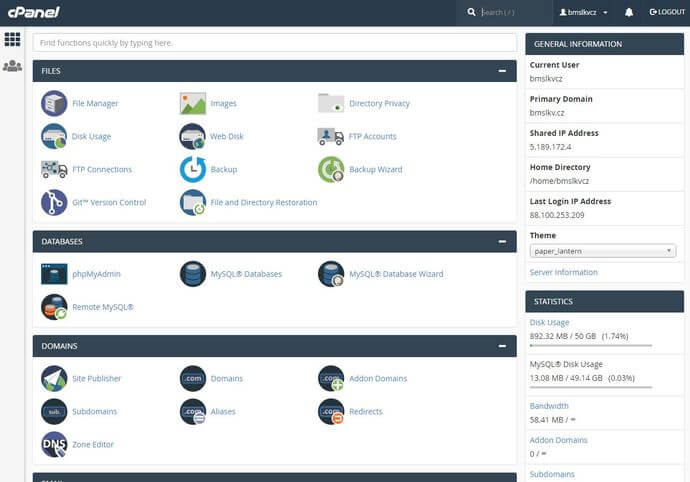Click the General Information panel header
This screenshot has width=690, height=482.
(x=605, y=44)
